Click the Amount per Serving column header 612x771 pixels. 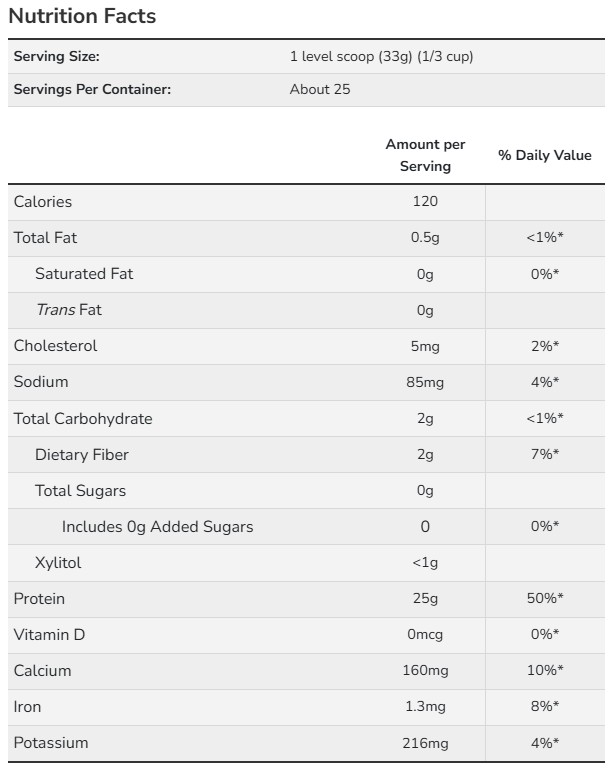425,156
